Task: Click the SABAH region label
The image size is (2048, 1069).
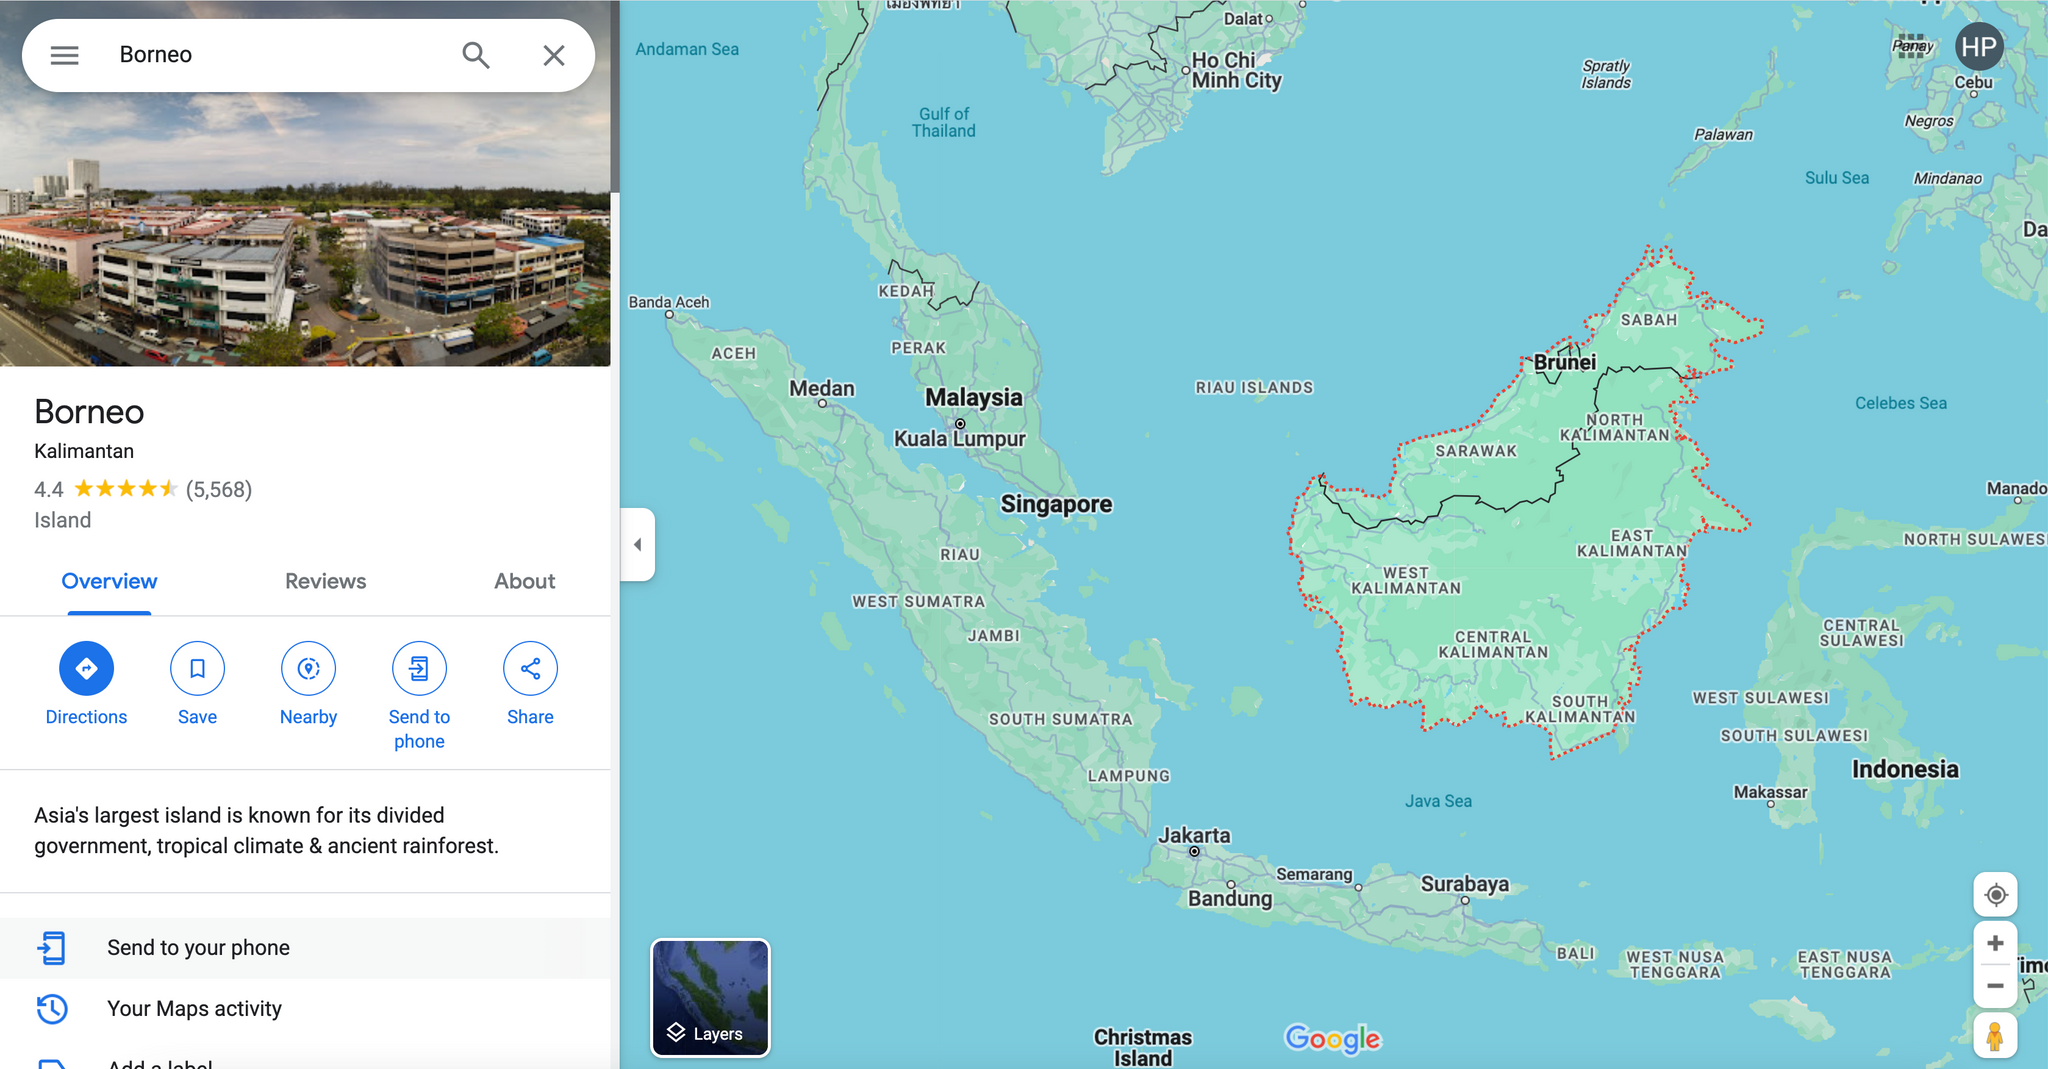Action: click(1649, 320)
